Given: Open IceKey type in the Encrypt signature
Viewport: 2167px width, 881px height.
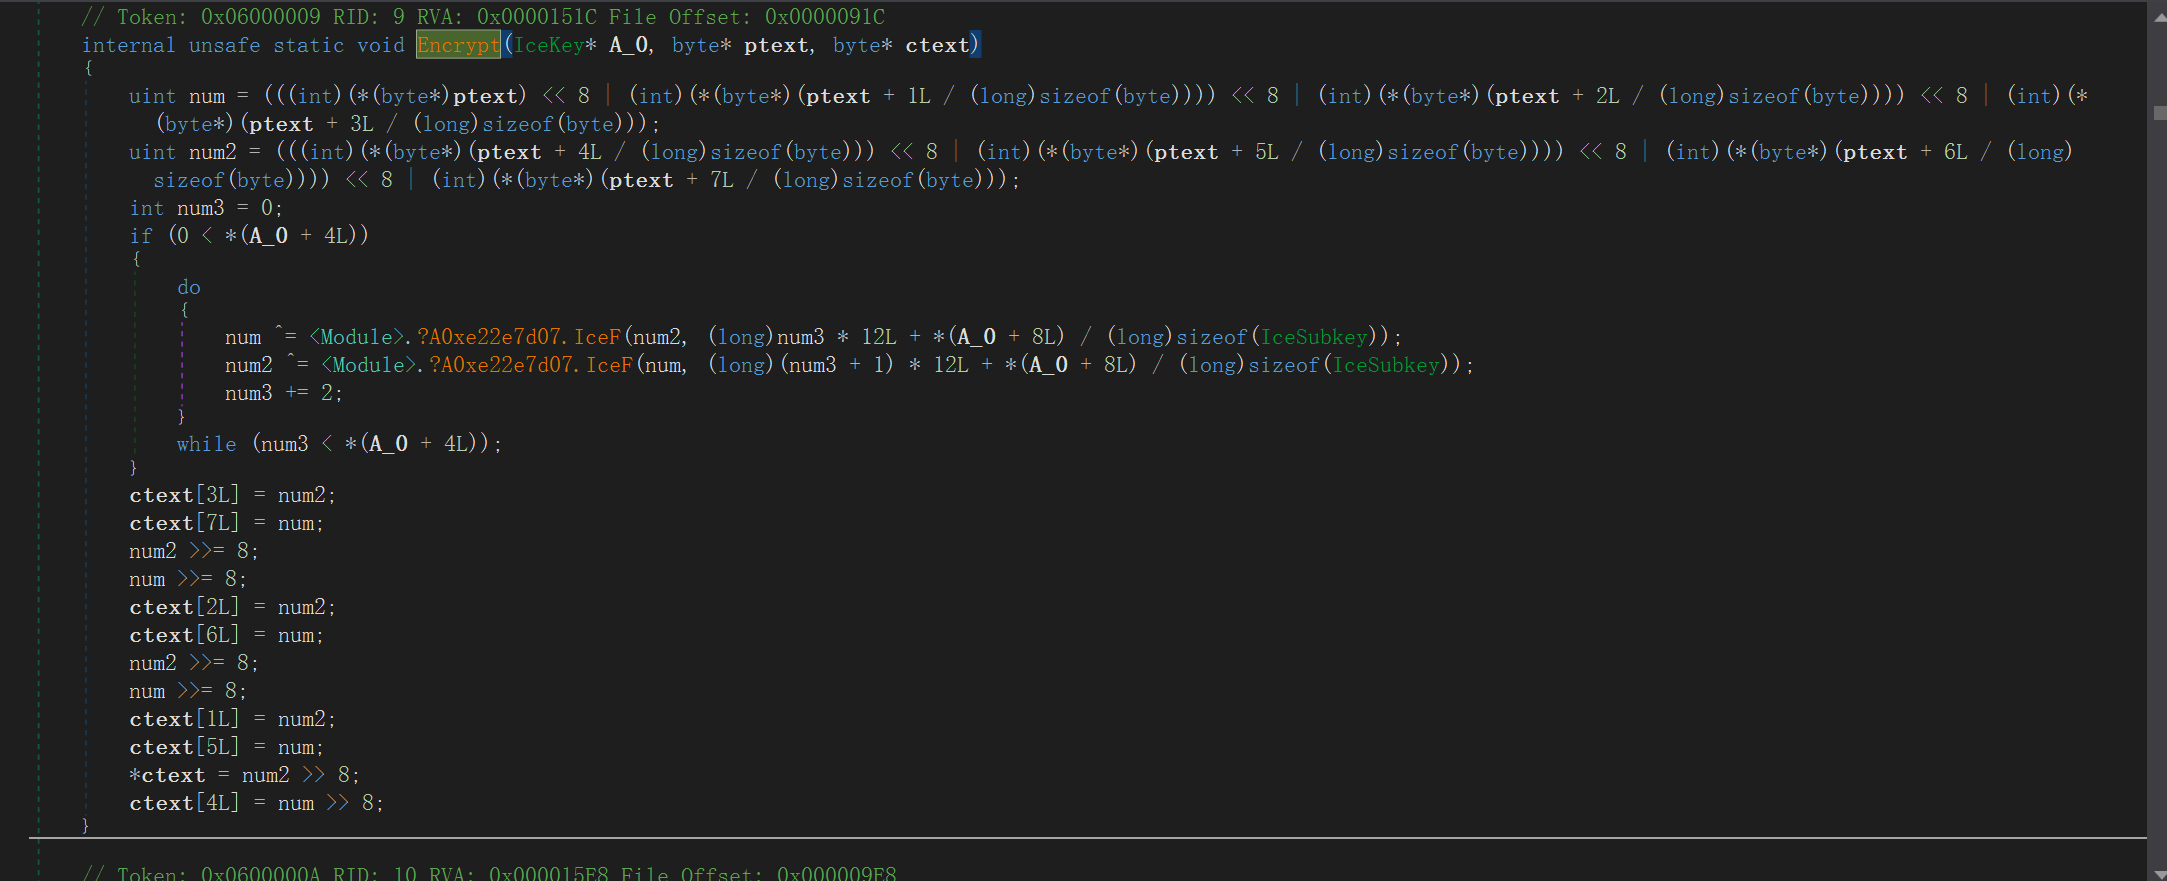Looking at the screenshot, I should point(549,45).
